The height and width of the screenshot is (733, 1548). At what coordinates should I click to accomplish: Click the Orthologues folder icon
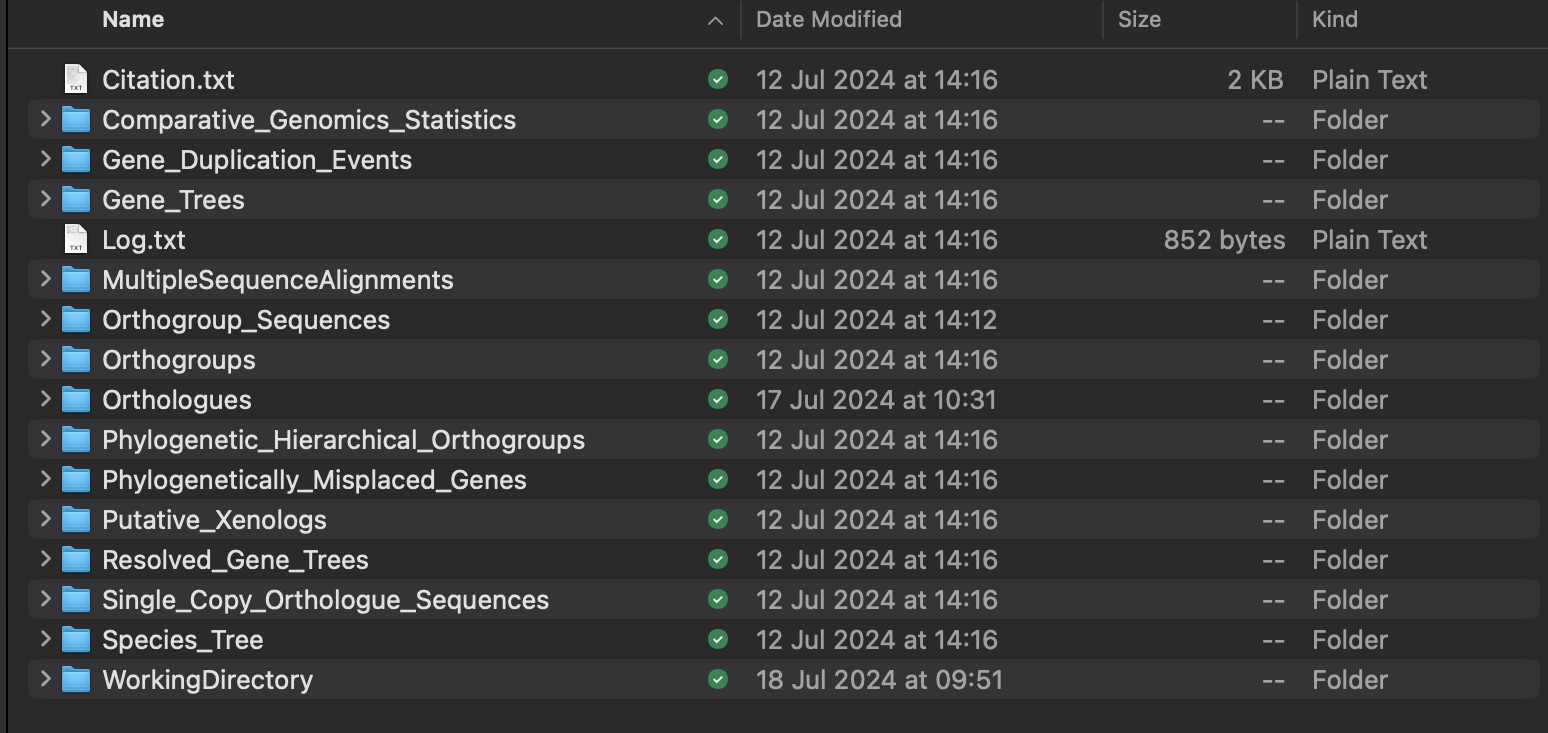[x=76, y=399]
